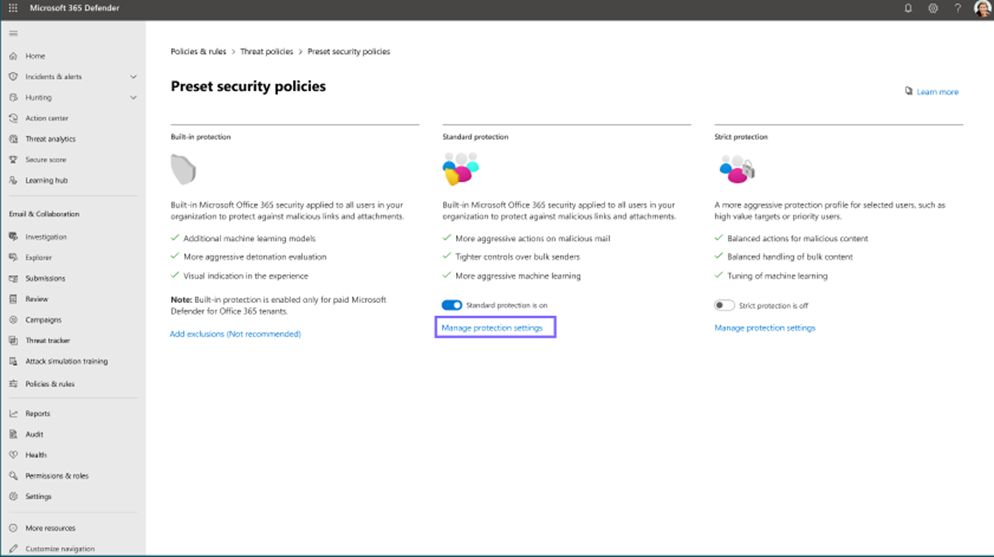Click the Campaigns icon
Image resolution: width=994 pixels, height=557 pixels.
point(13,319)
